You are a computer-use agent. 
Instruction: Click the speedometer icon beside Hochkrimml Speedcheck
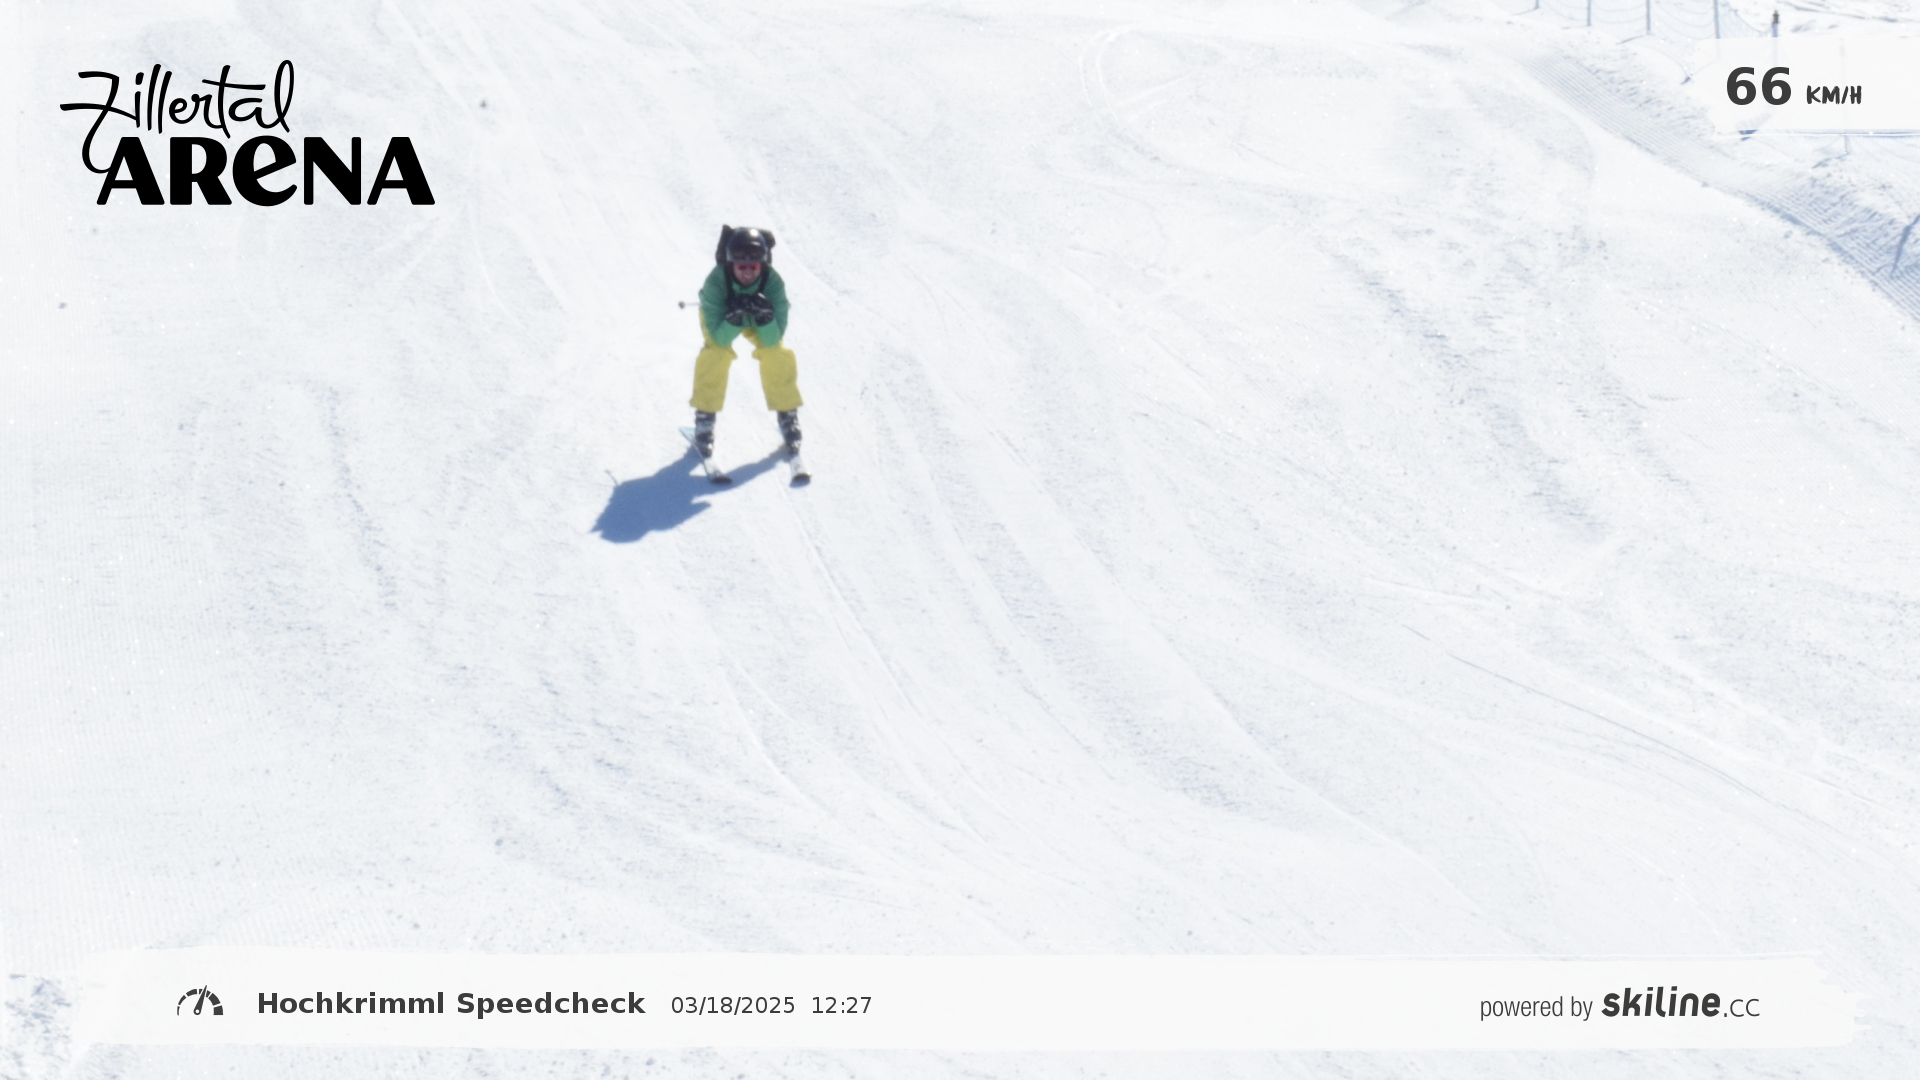pos(200,1002)
